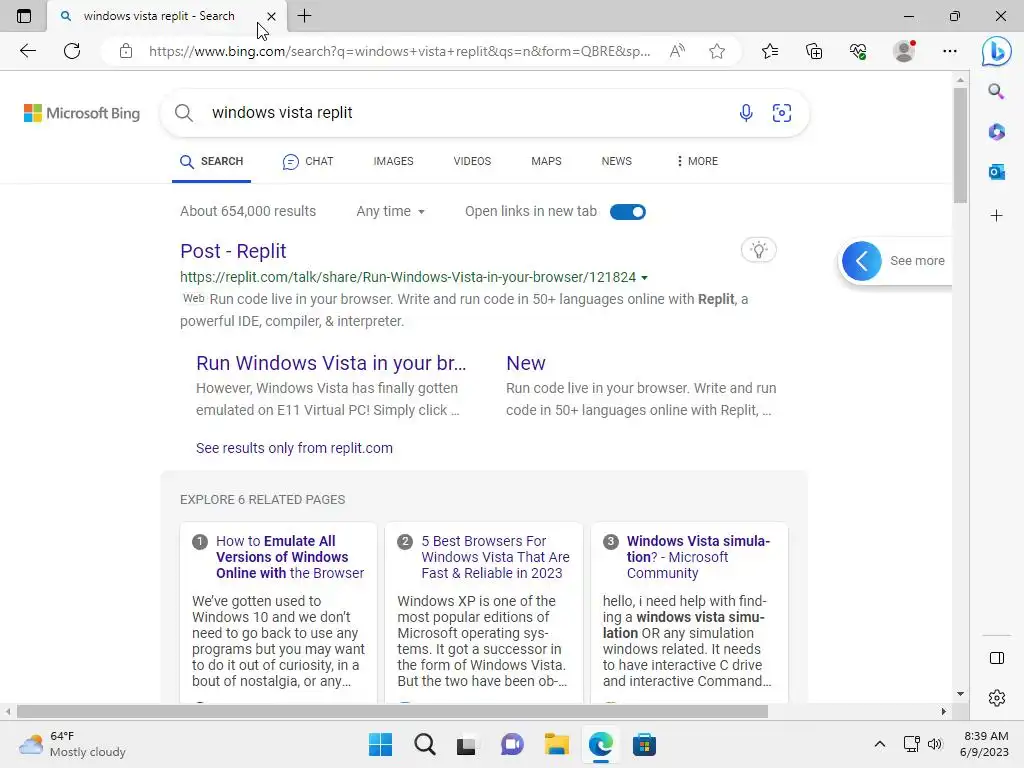Image resolution: width=1024 pixels, height=768 pixels.
Task: Refresh the page with reload icon
Action: click(x=72, y=51)
